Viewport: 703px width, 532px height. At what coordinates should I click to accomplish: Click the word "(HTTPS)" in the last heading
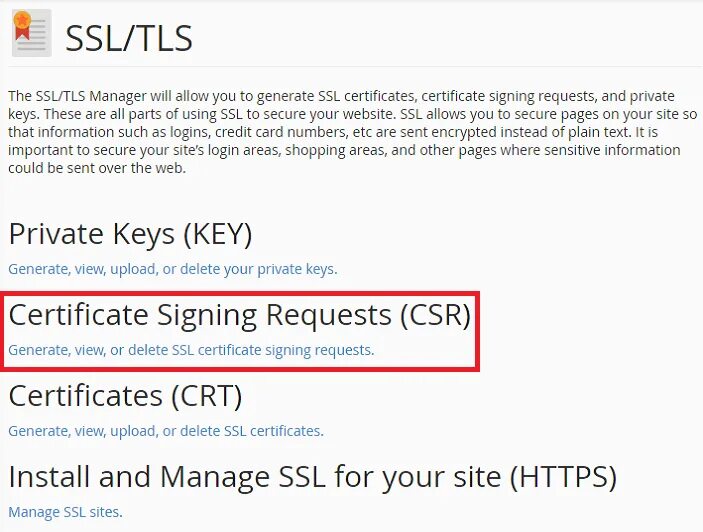click(564, 477)
